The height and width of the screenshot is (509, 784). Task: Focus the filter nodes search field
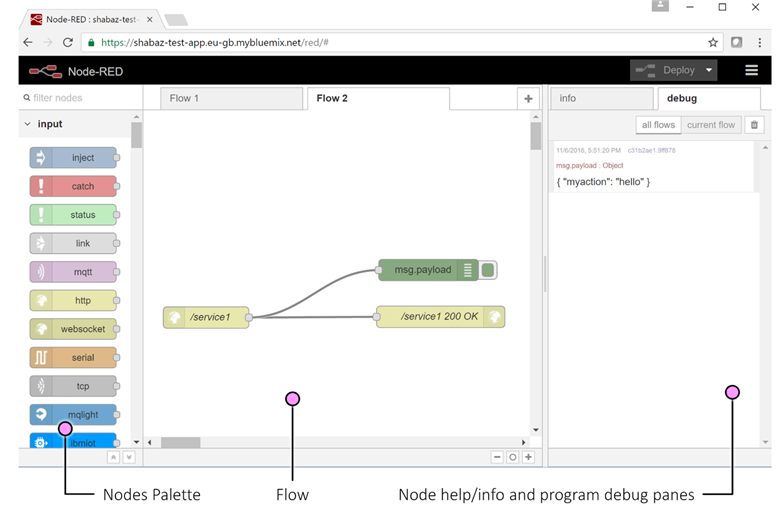coord(80,98)
